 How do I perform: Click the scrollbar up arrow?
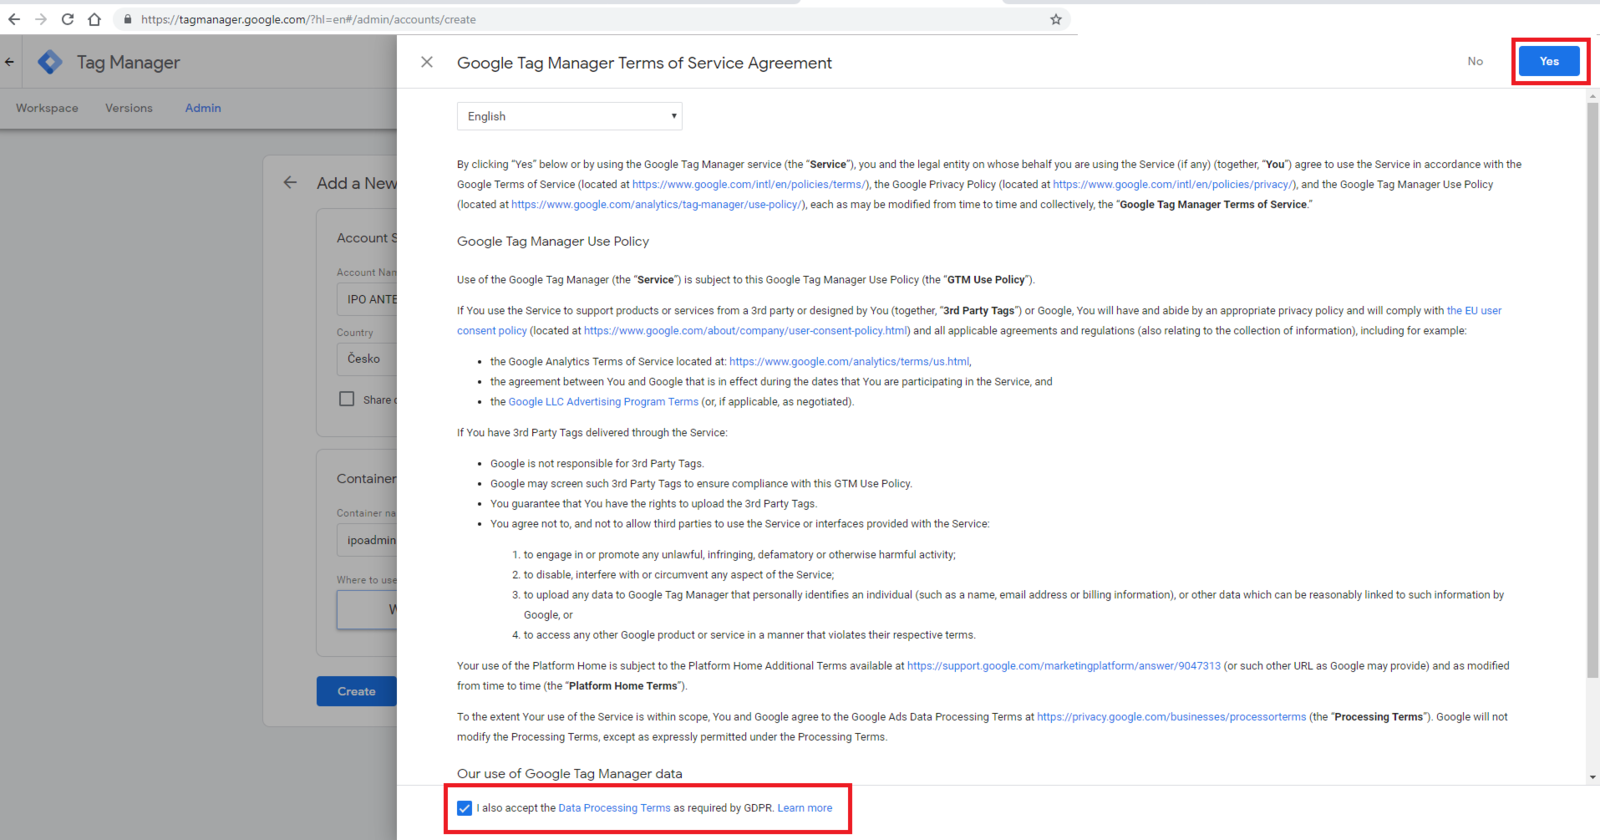[x=1593, y=96]
